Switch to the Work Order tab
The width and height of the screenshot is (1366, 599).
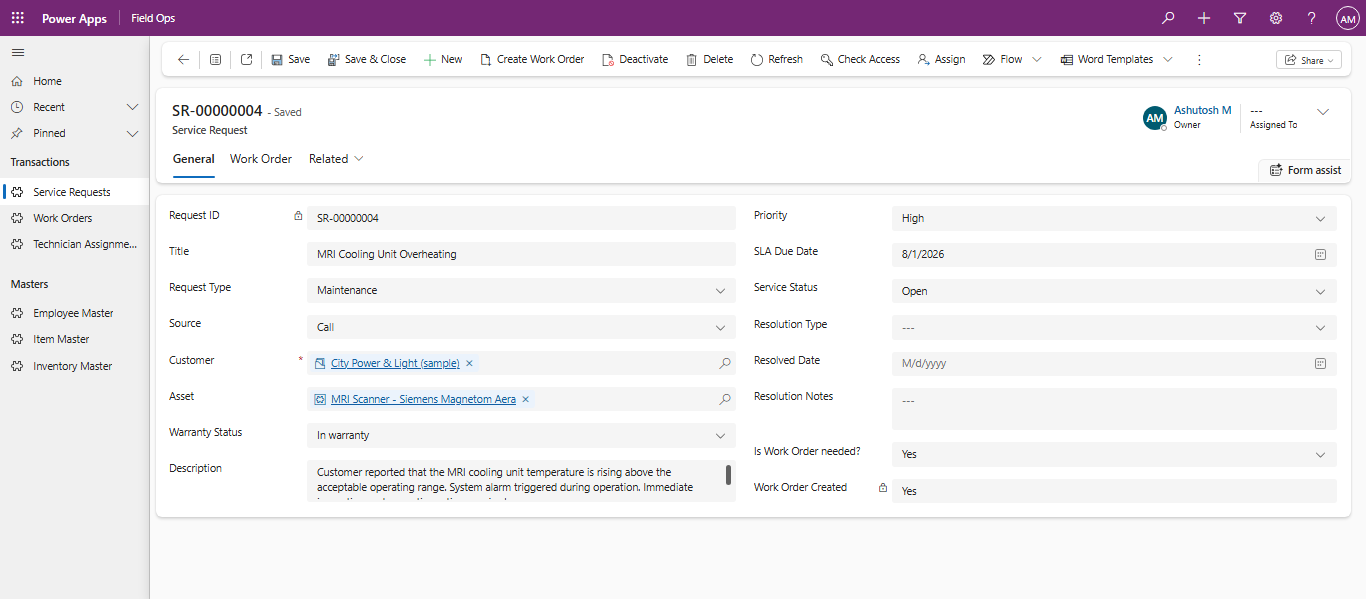[x=261, y=159]
